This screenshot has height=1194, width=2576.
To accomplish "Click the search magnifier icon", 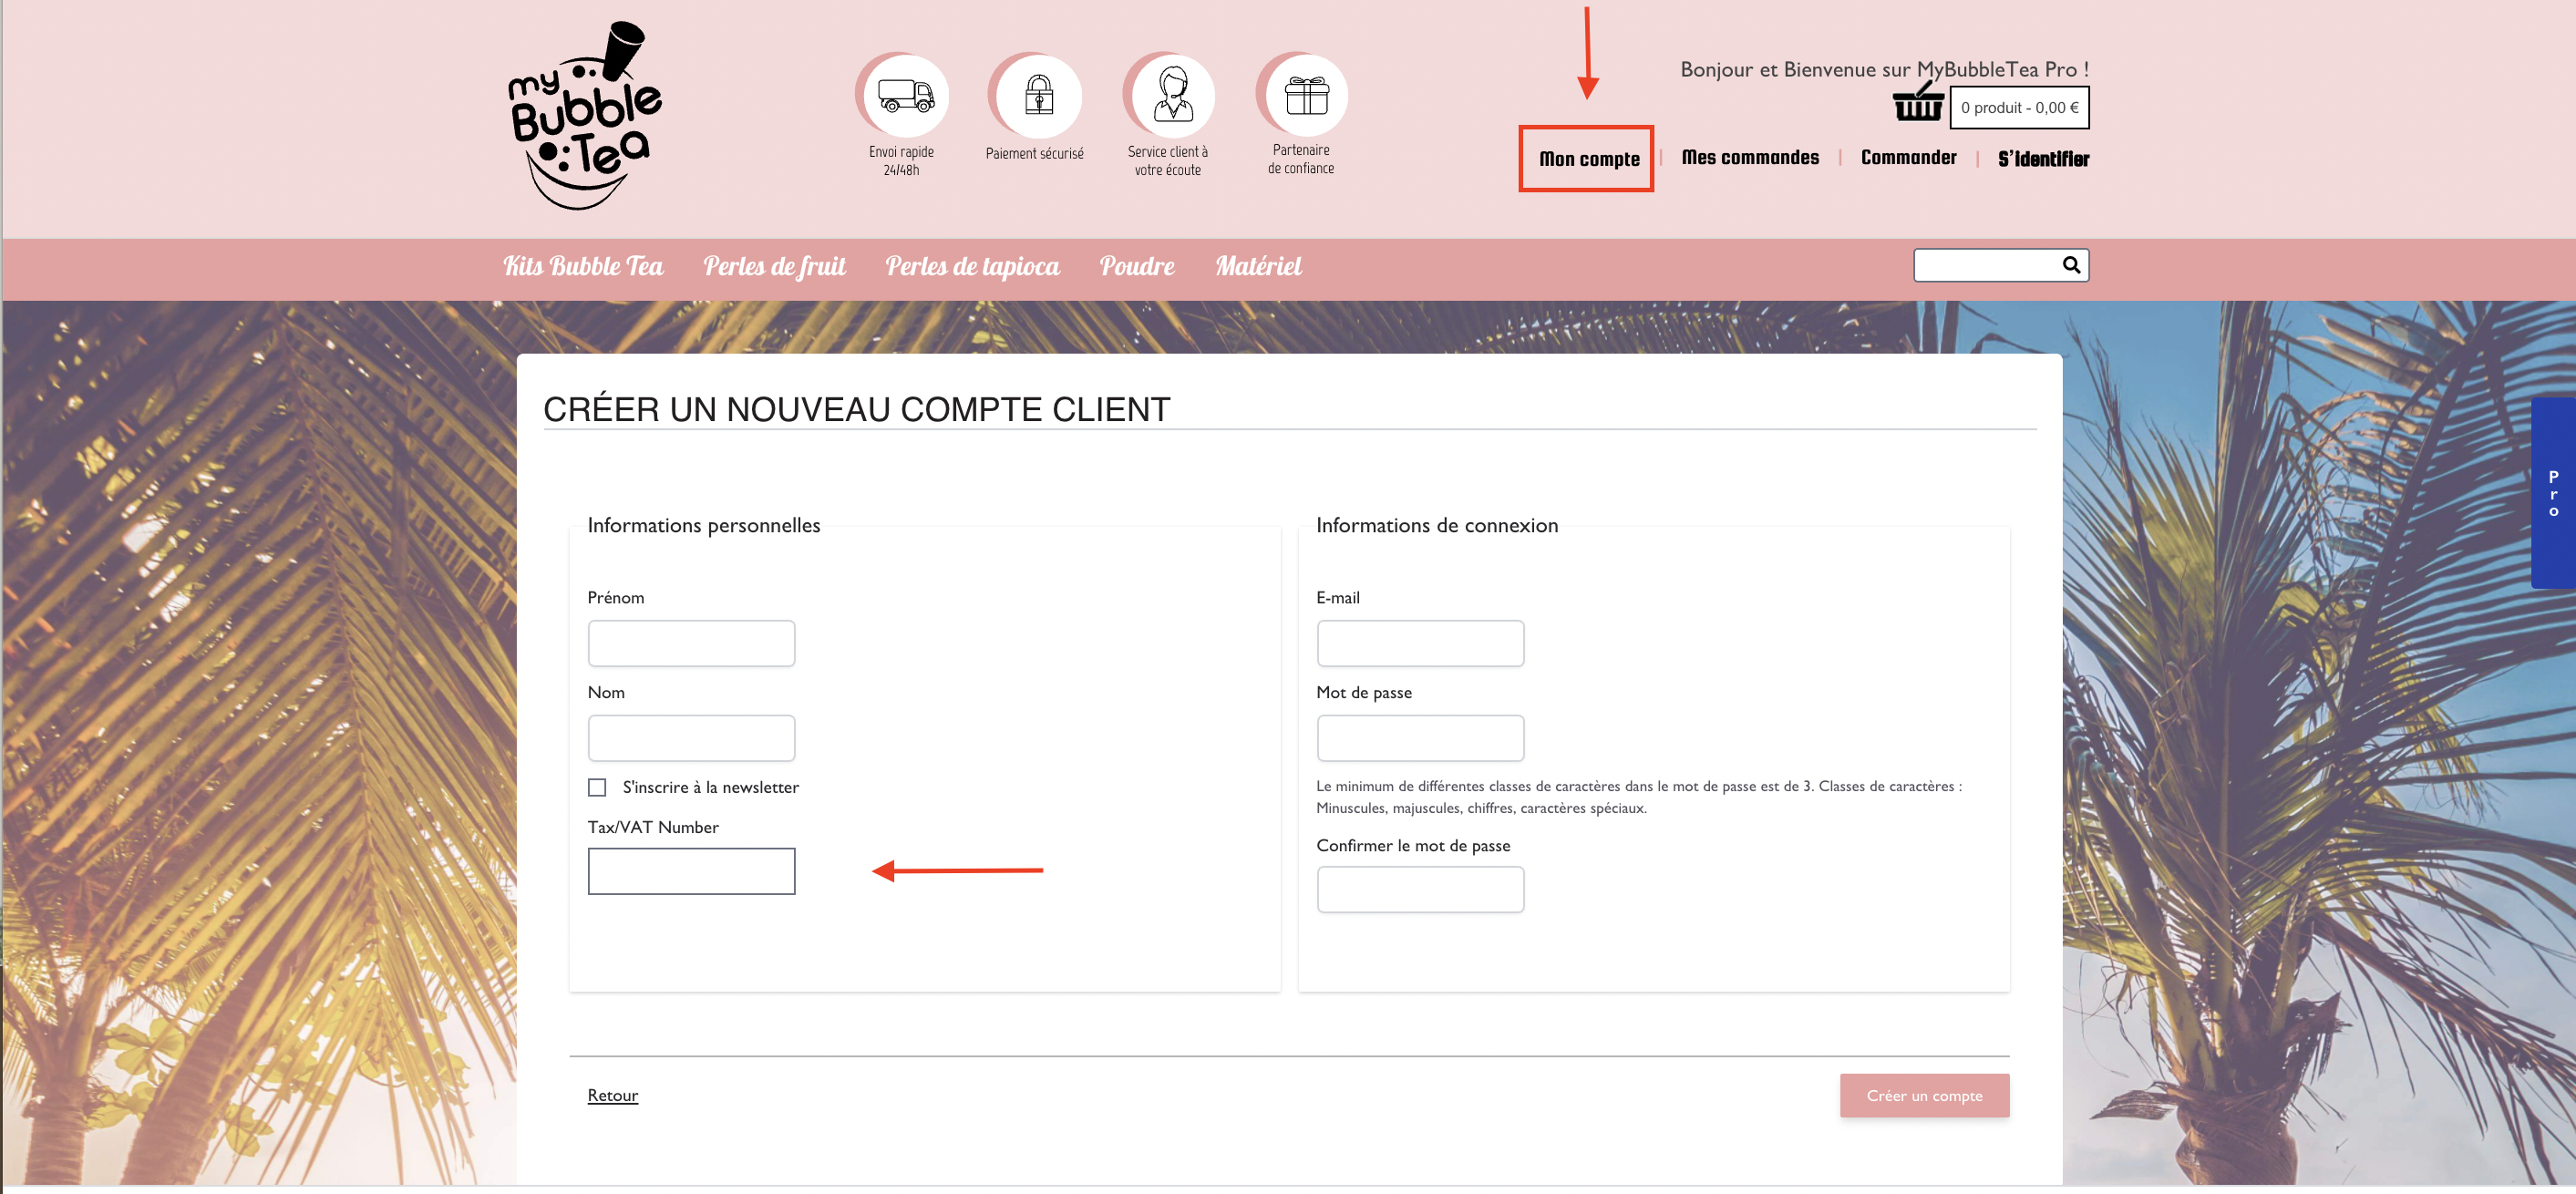I will click(2071, 265).
